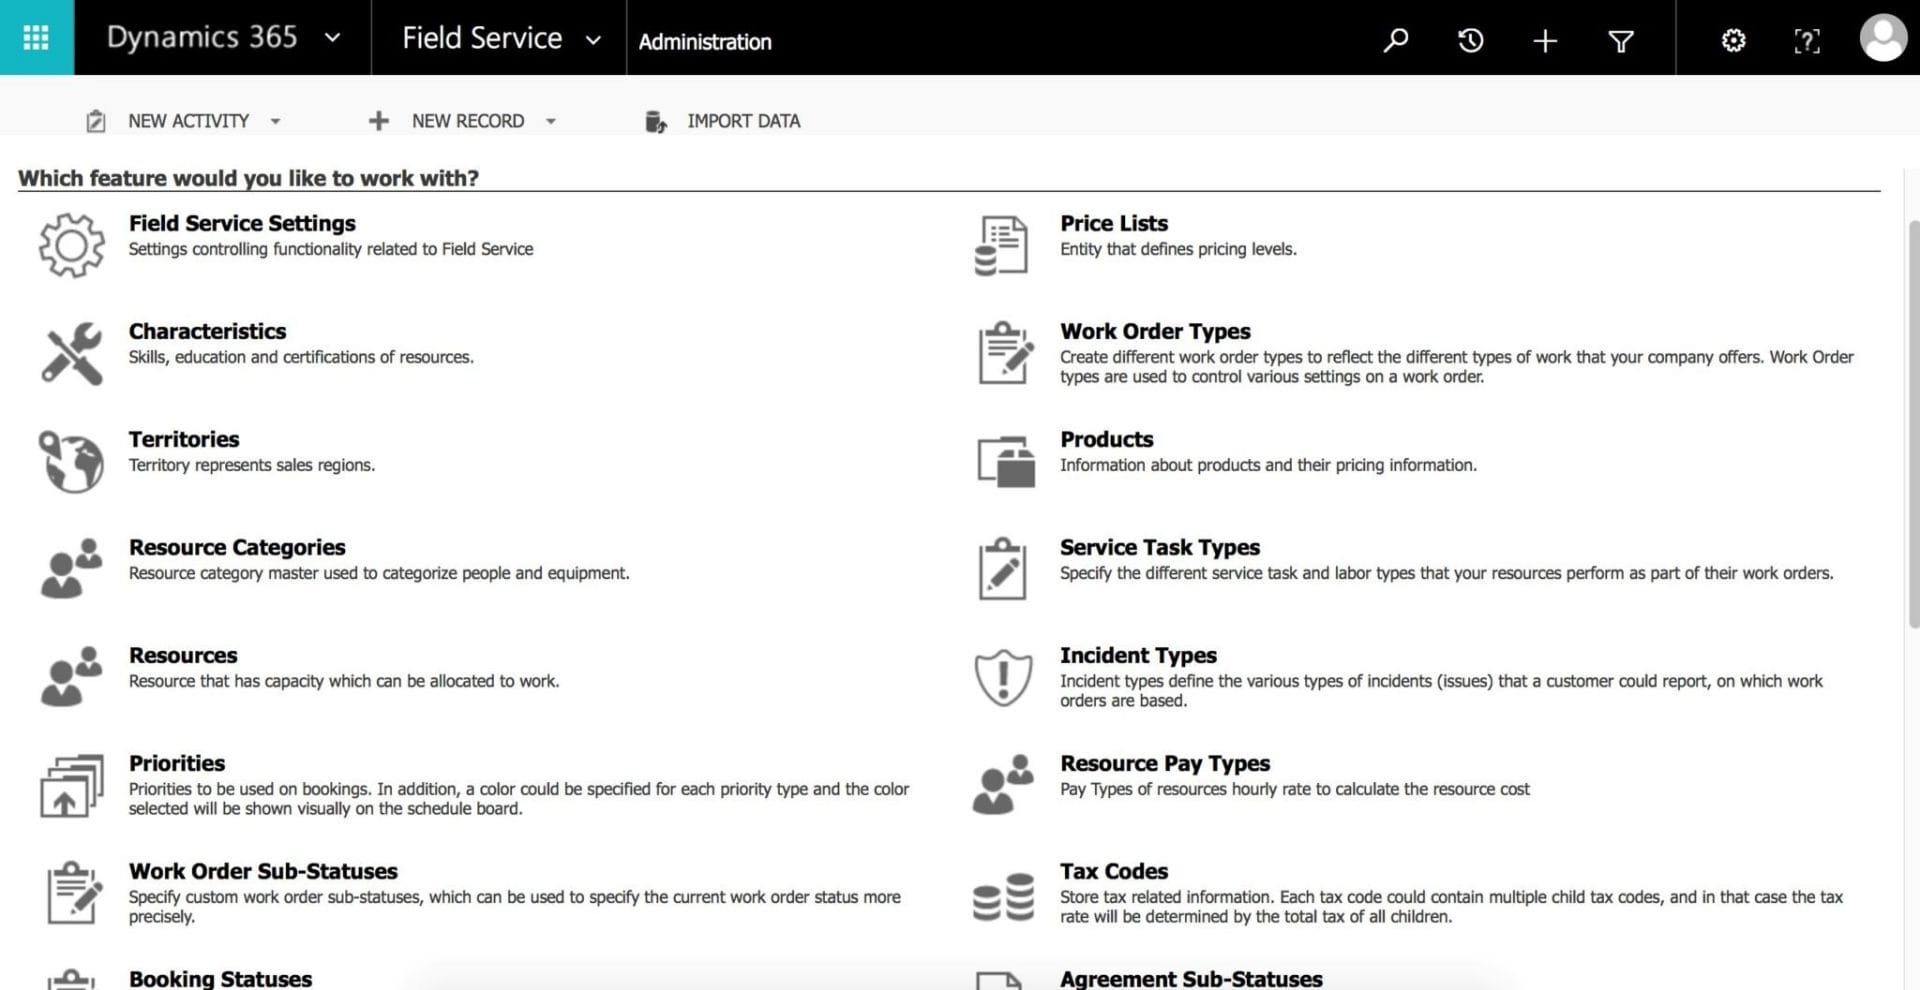
Task: Open the advanced find filter
Action: coord(1620,40)
